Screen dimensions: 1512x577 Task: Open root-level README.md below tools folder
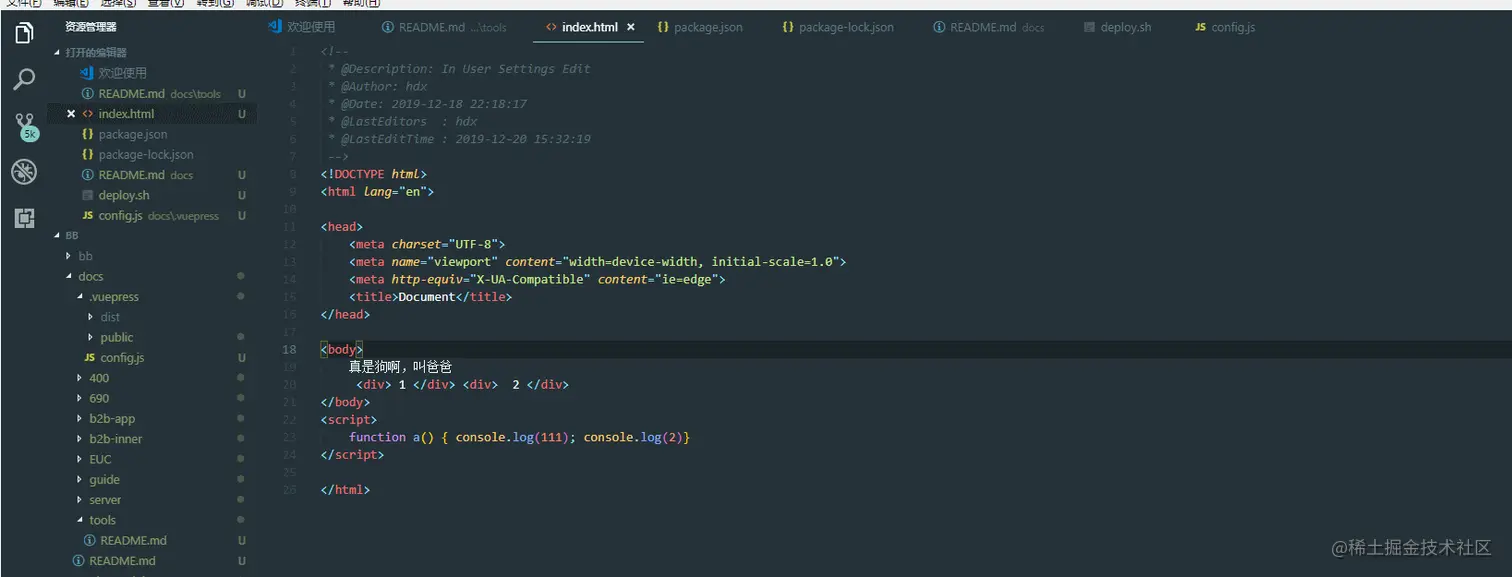click(x=122, y=561)
